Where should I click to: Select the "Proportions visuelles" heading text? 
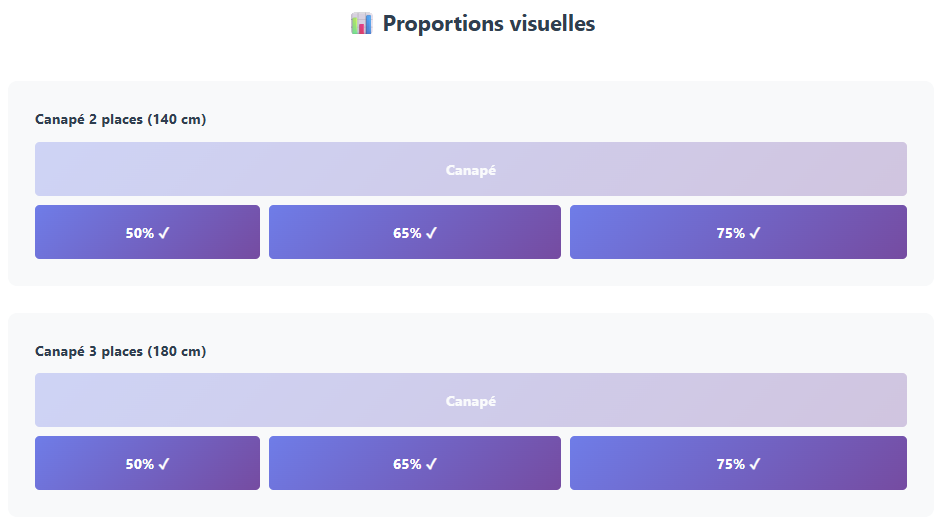pos(489,23)
